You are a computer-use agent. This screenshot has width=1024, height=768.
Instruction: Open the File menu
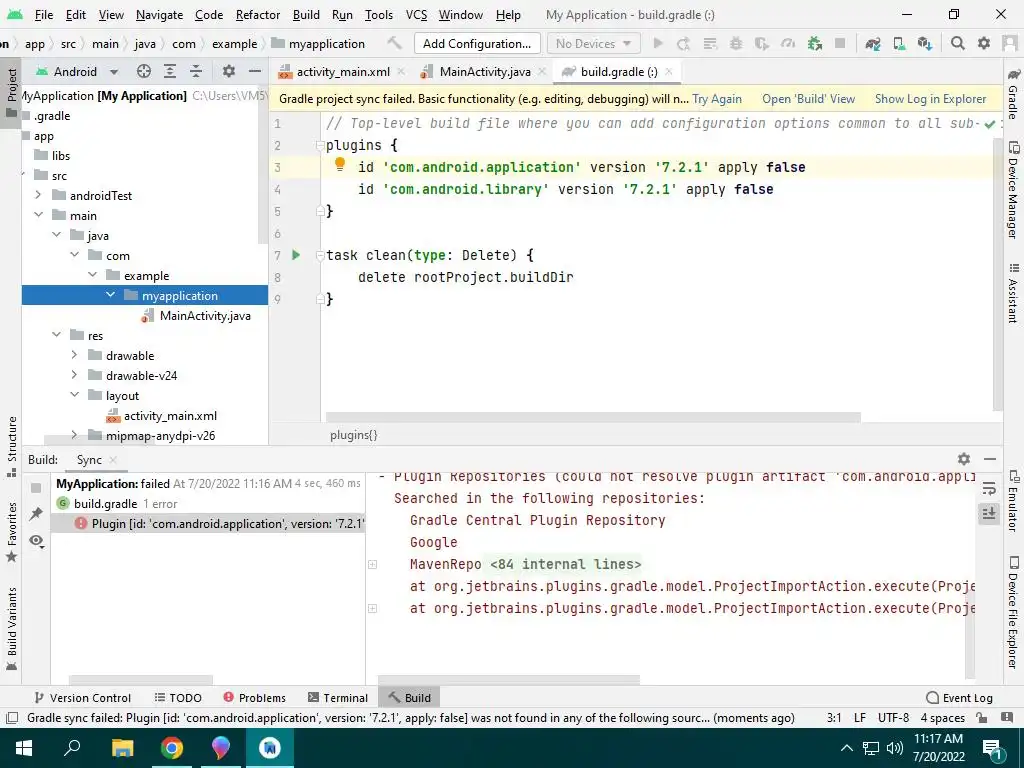[44, 14]
